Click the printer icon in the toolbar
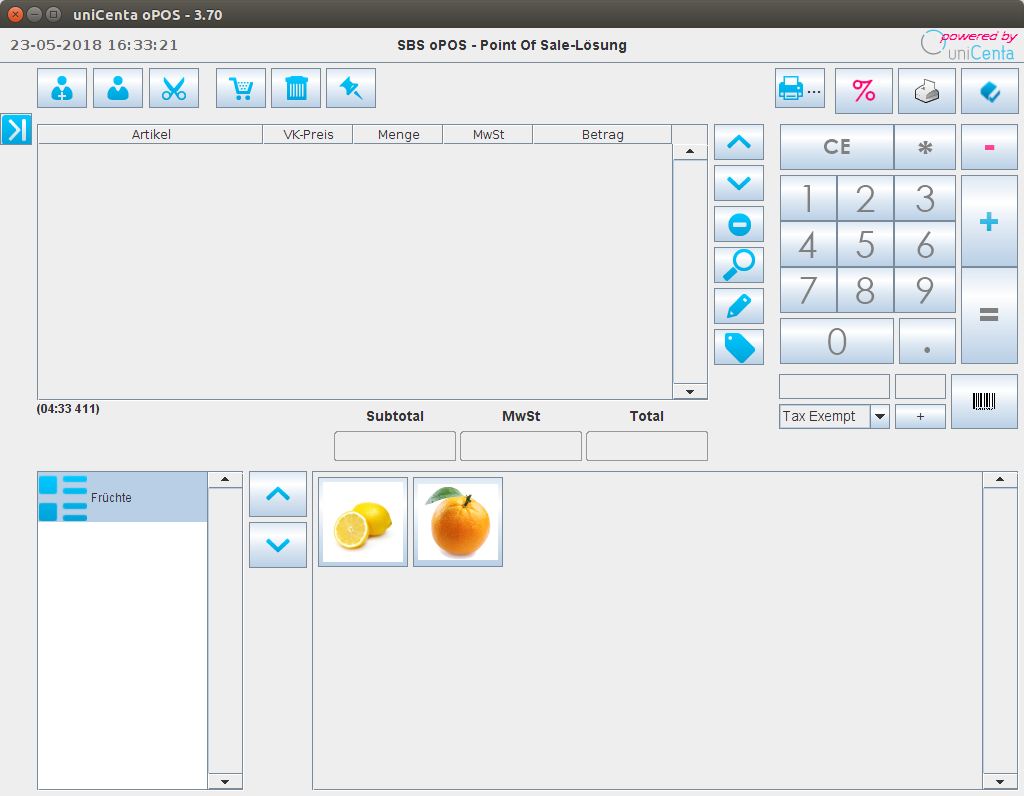Screen dimensions: 1024x796 [799, 90]
